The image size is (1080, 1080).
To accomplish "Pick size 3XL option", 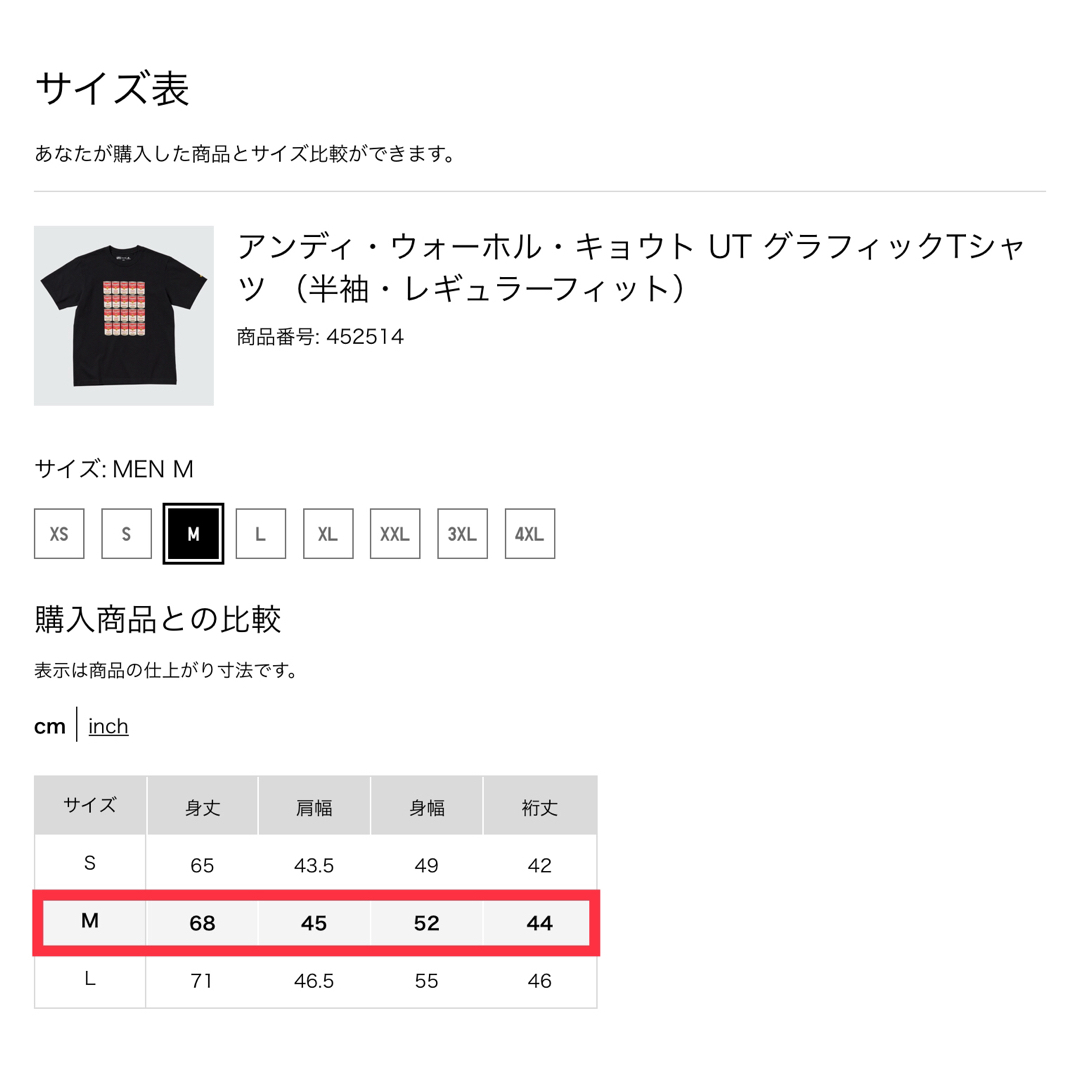I will (x=462, y=534).
